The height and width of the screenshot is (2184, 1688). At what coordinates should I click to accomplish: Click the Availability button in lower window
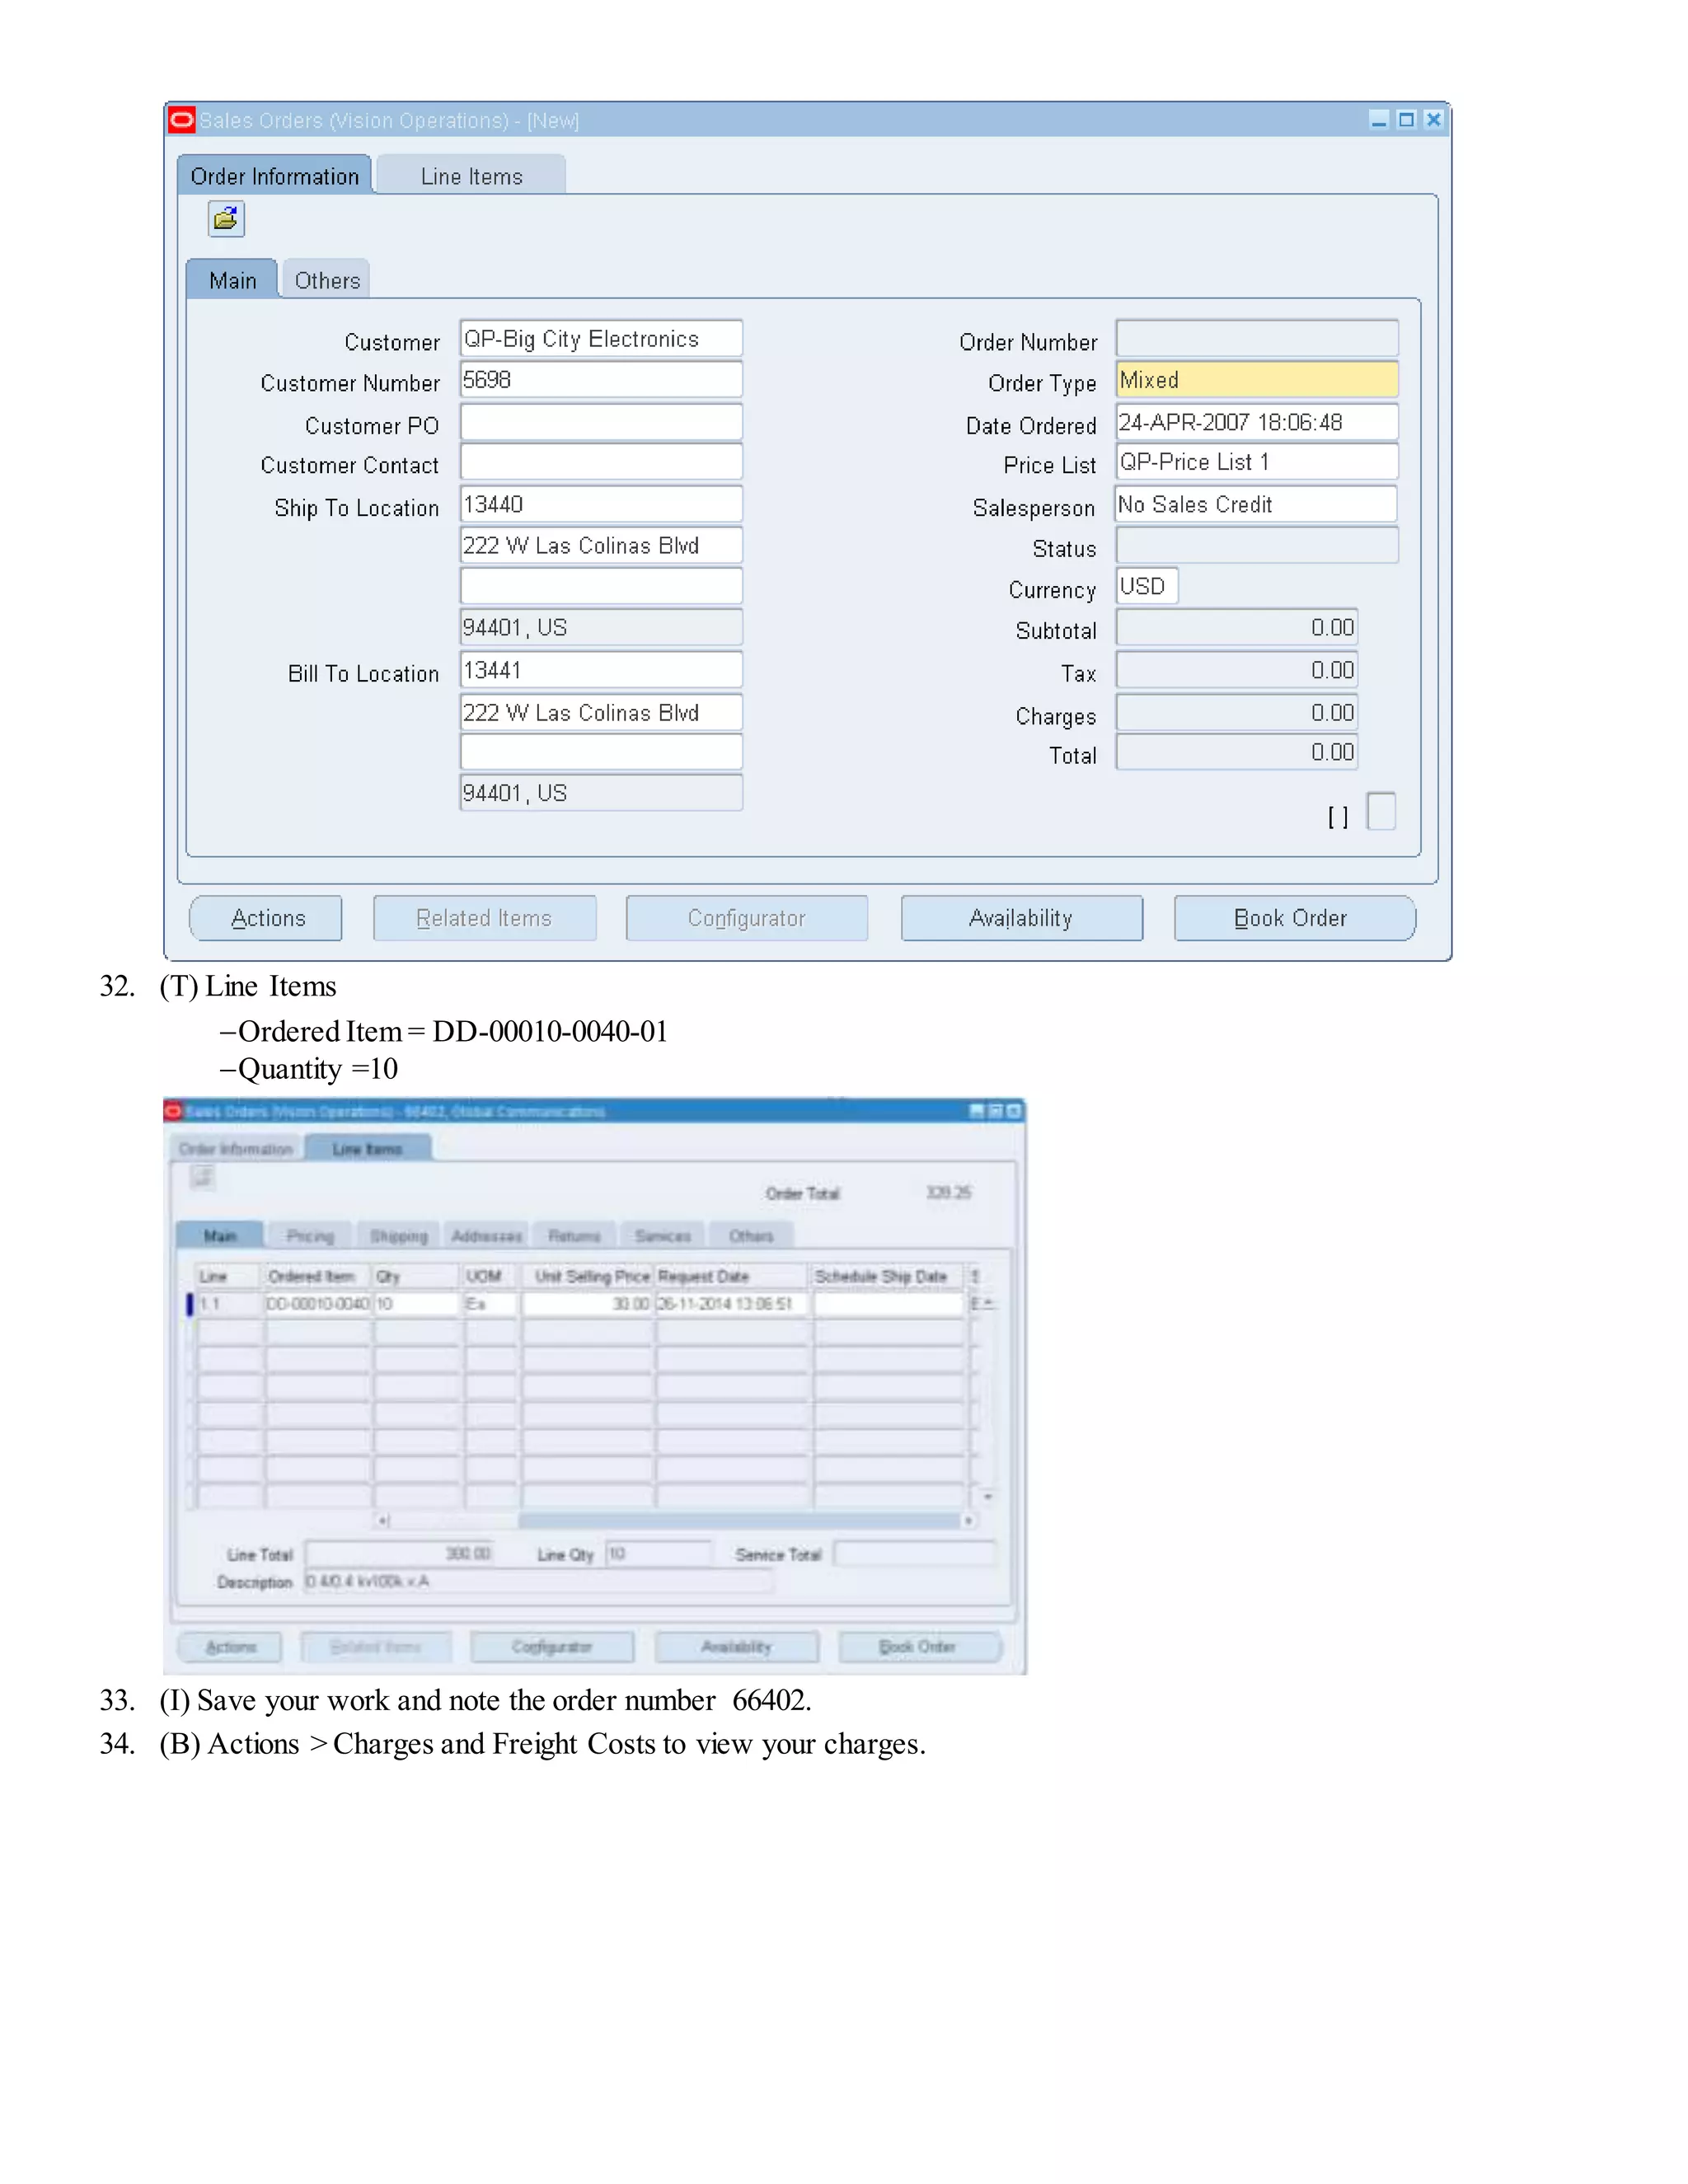tap(737, 1646)
